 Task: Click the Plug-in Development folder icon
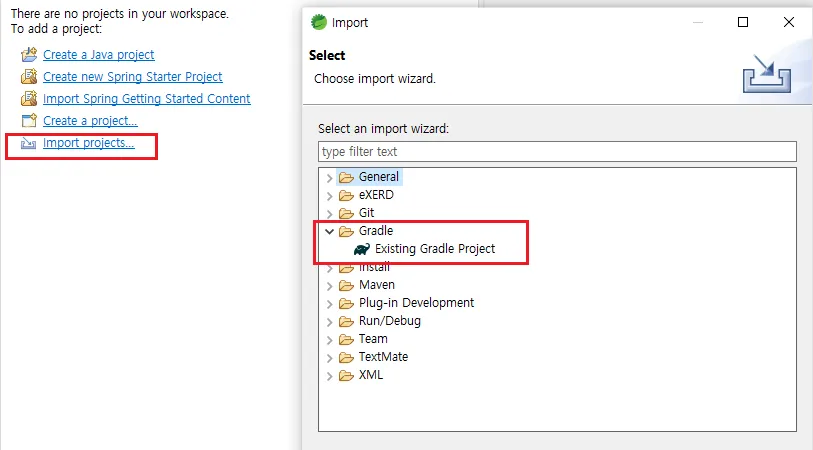[346, 304]
